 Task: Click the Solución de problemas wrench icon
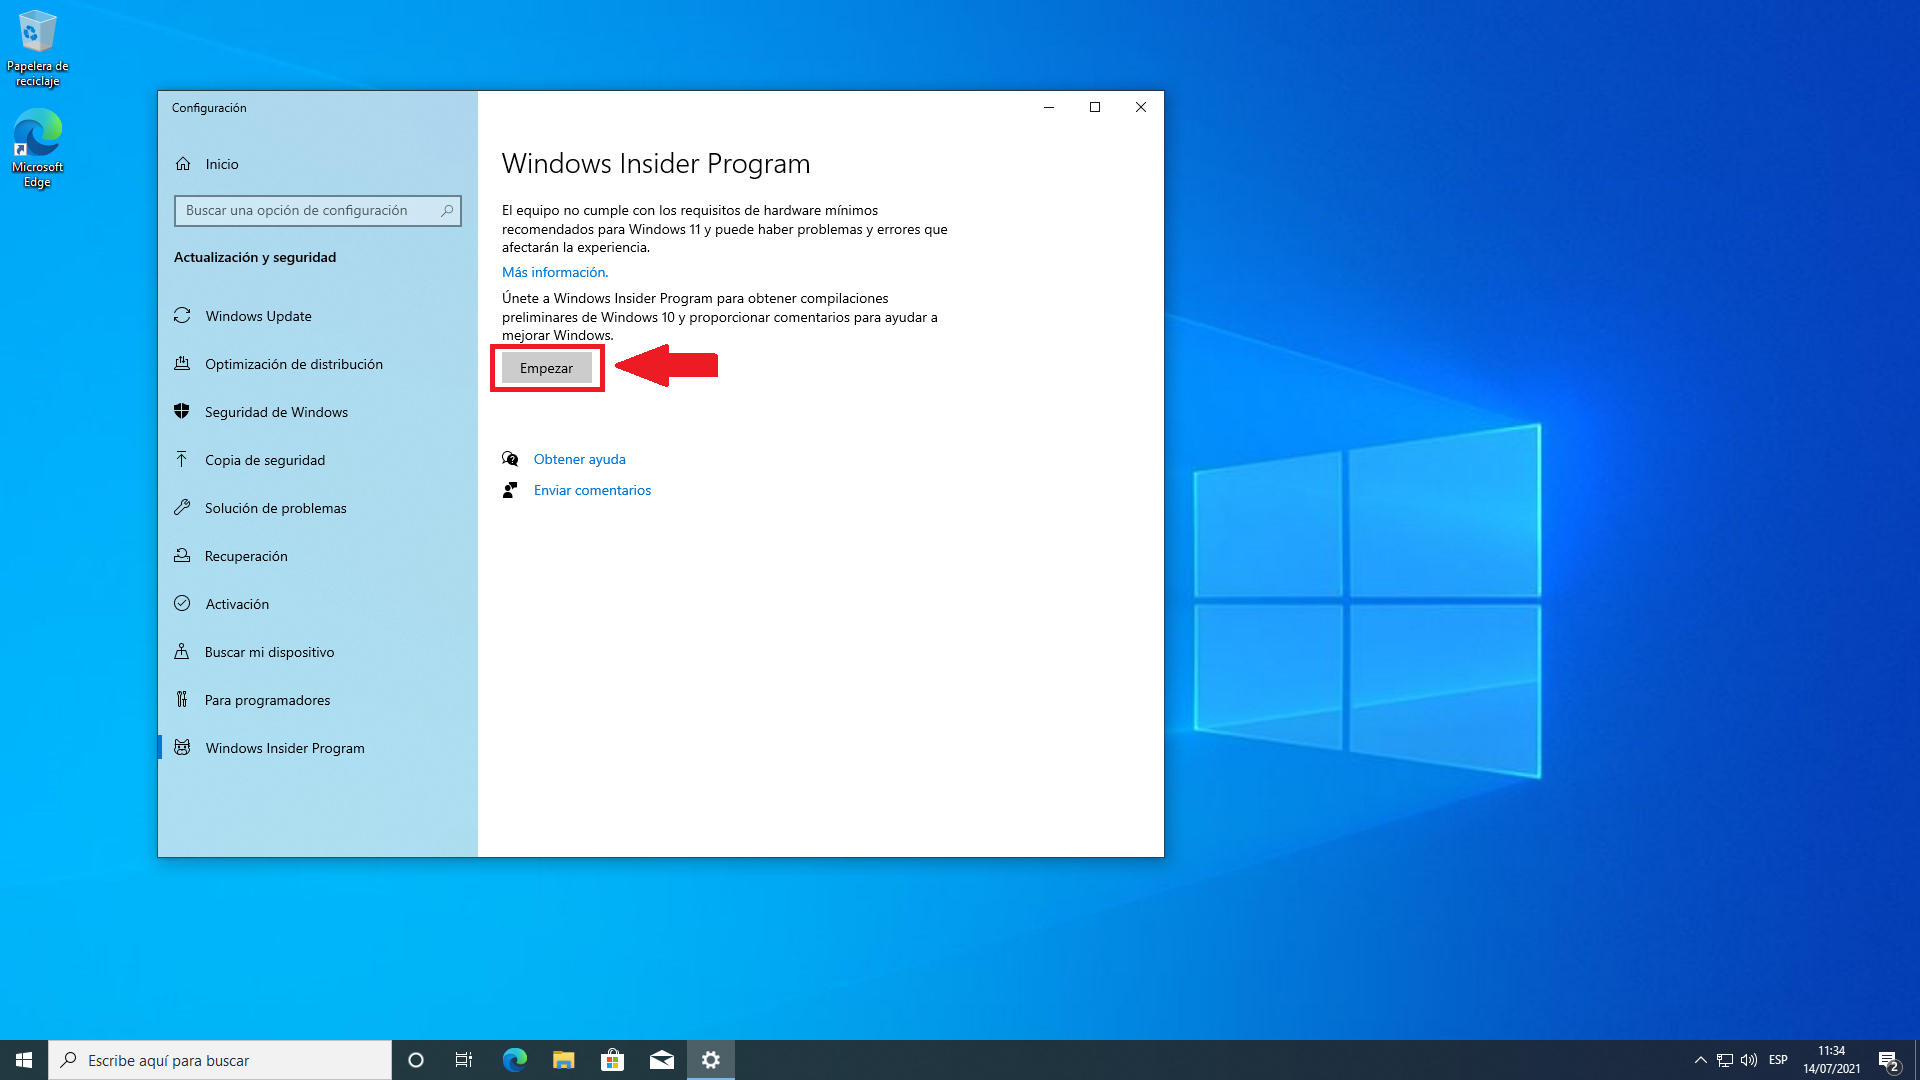click(182, 507)
